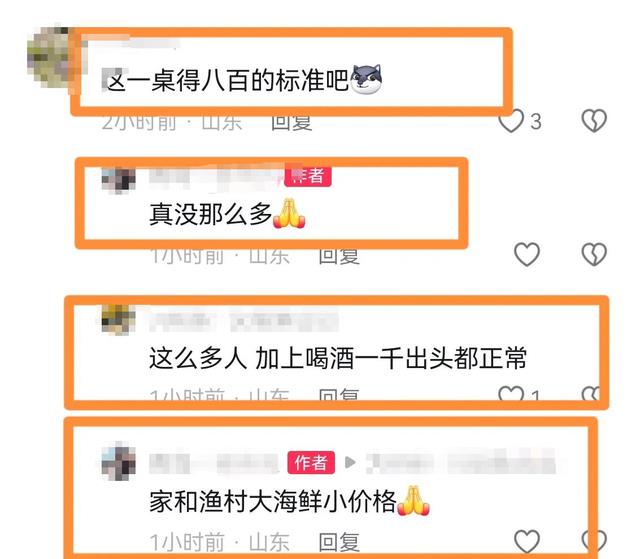Open the author's avatar beside 真没那么多

(118, 180)
